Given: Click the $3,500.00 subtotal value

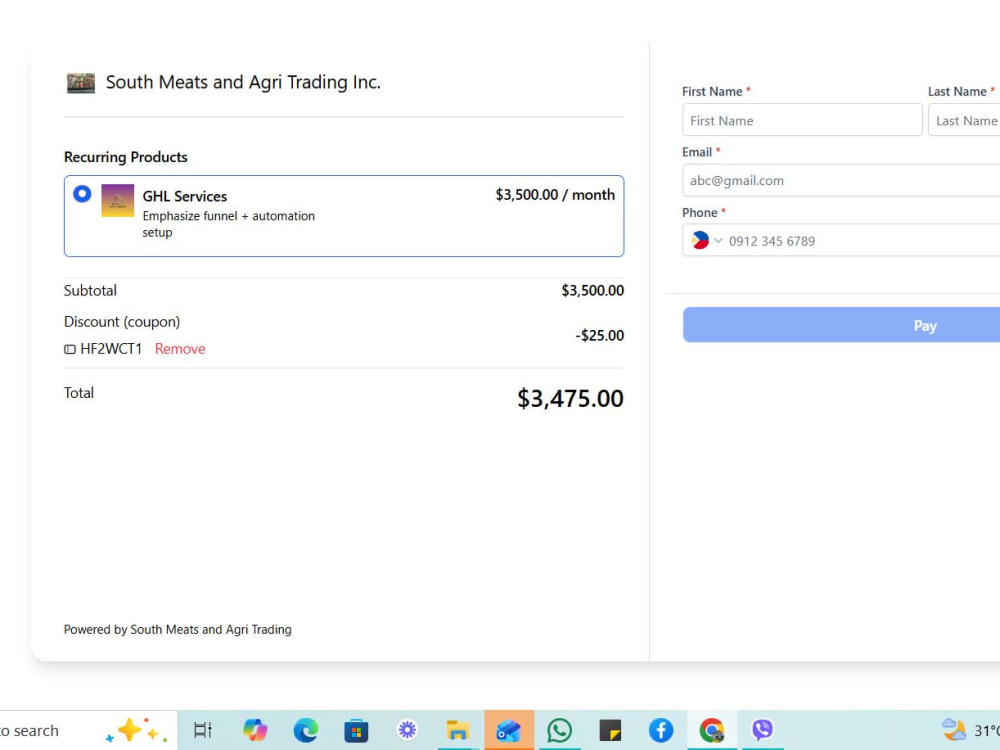Looking at the screenshot, I should pos(592,291).
